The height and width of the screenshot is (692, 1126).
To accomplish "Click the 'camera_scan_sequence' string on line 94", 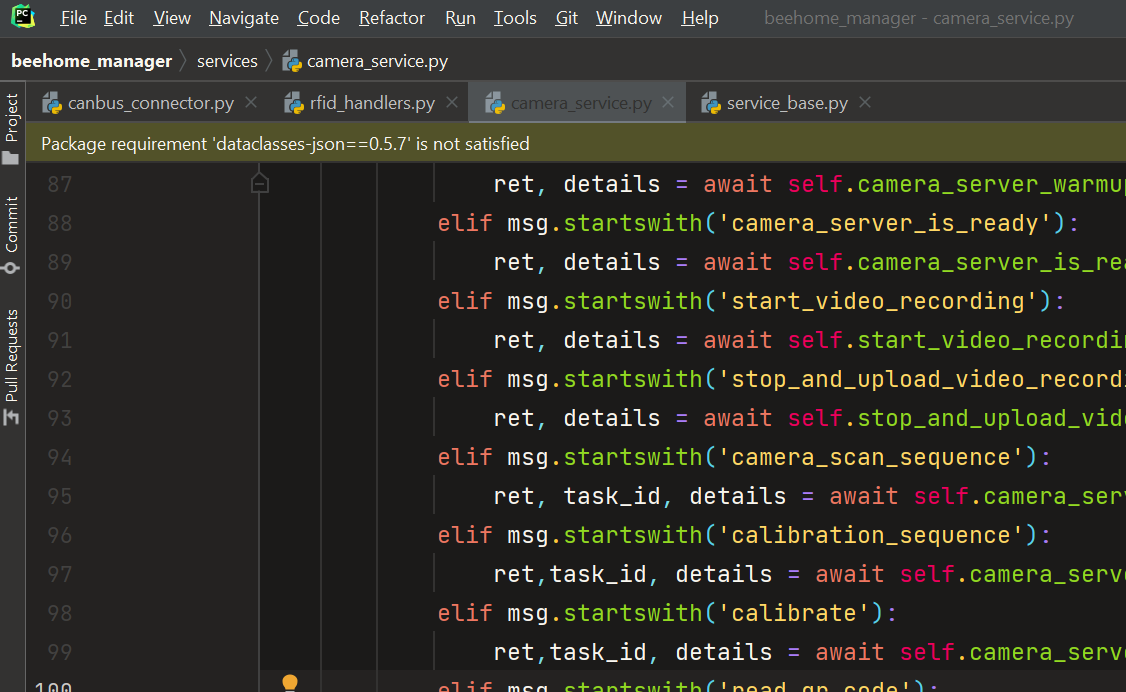I will coord(870,457).
